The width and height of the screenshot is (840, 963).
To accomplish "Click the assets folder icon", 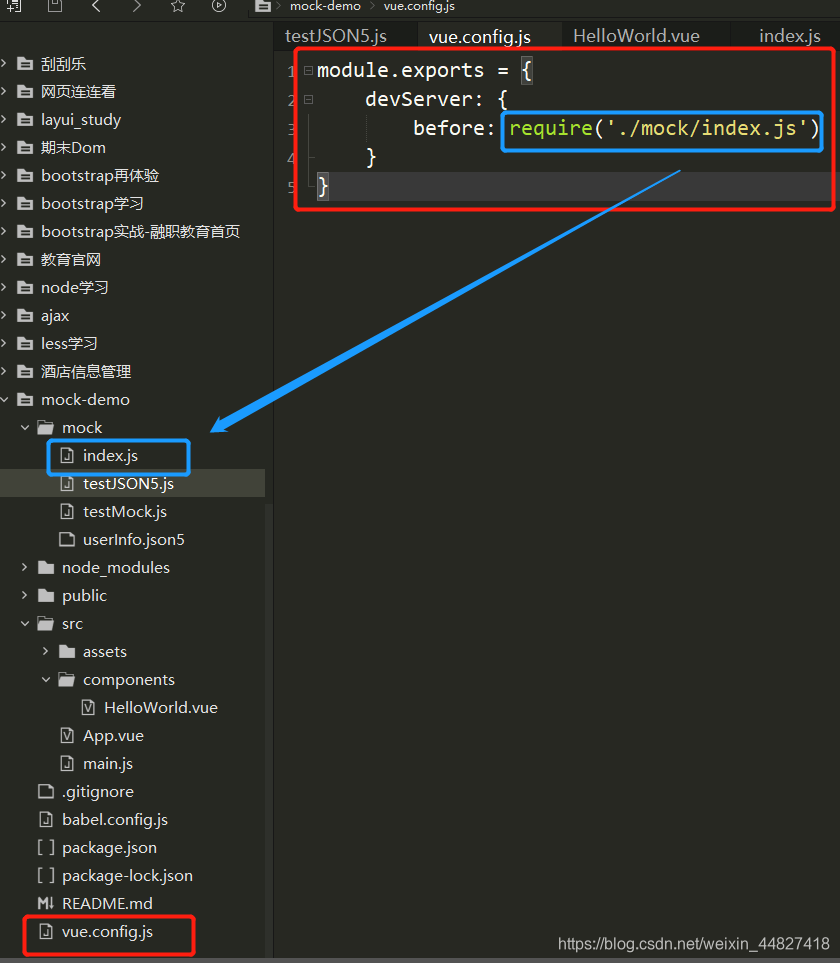I will [67, 651].
